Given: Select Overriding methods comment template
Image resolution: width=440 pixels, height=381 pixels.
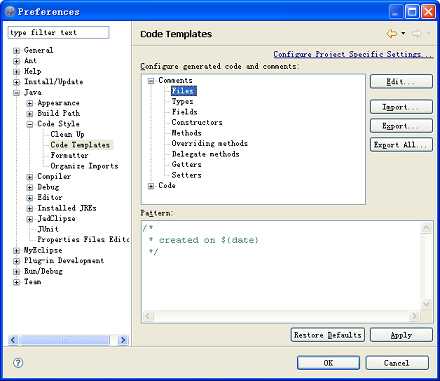Looking at the screenshot, I should point(209,143).
